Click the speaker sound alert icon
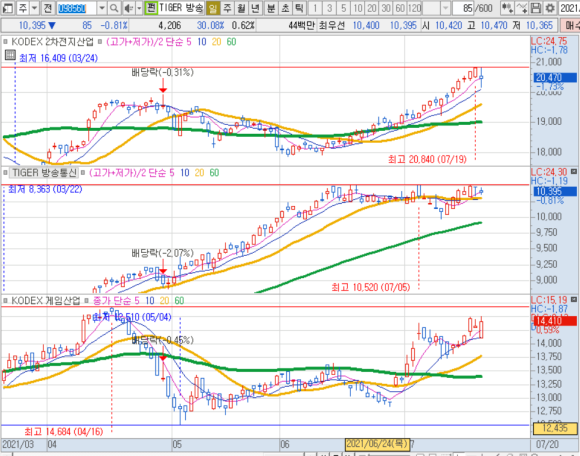This screenshot has width=580, height=456. coord(128,8)
